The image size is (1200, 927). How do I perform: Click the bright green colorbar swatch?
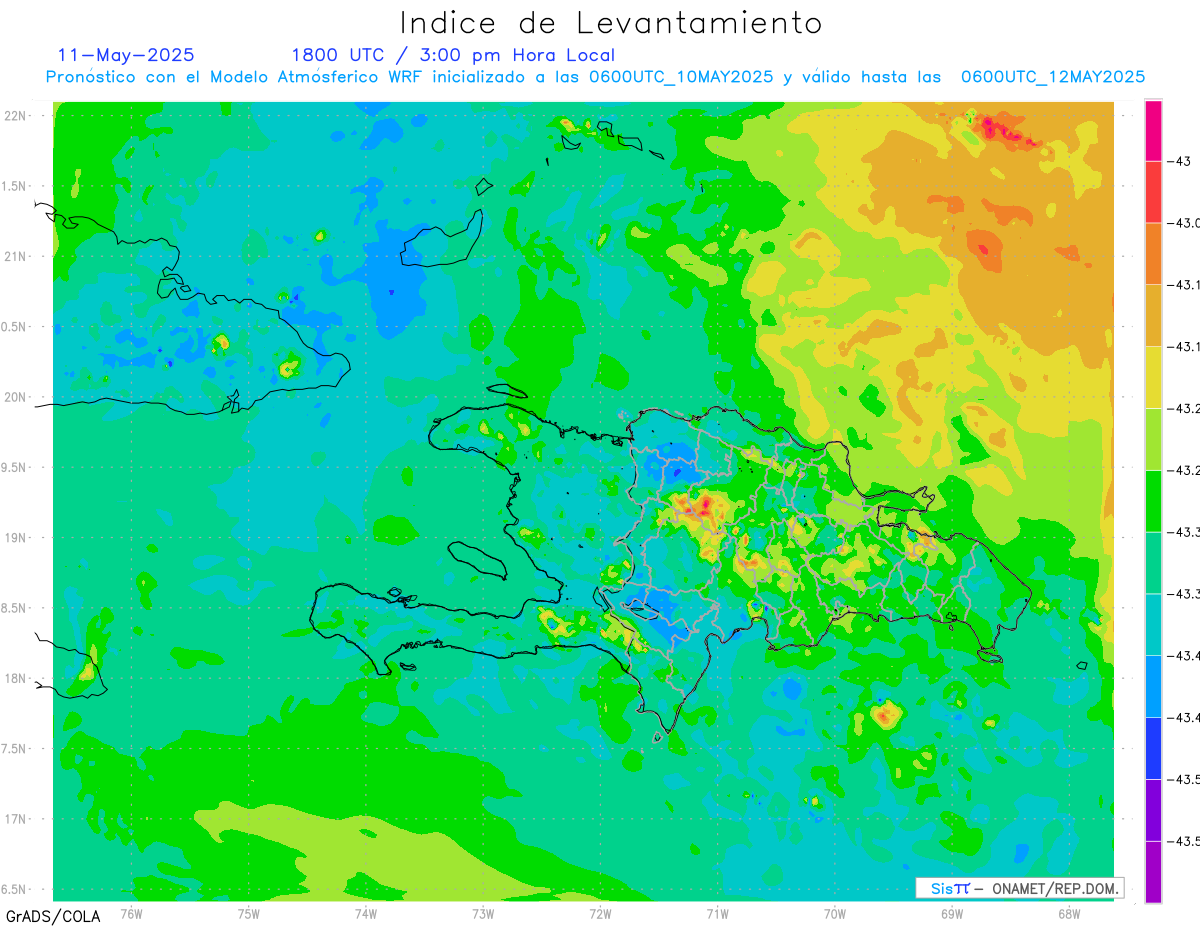click(1153, 501)
